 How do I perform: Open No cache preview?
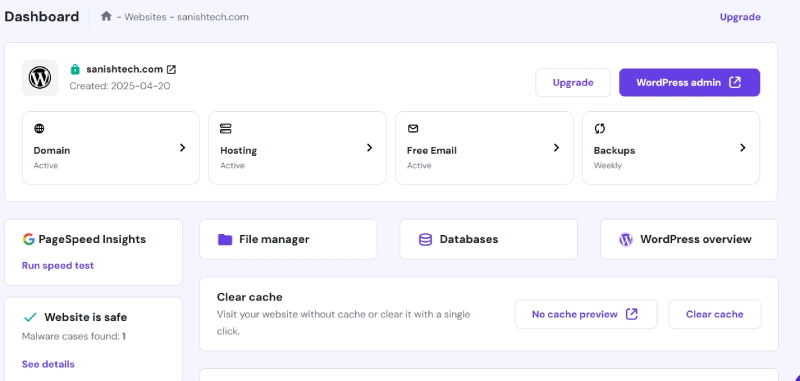(x=586, y=314)
